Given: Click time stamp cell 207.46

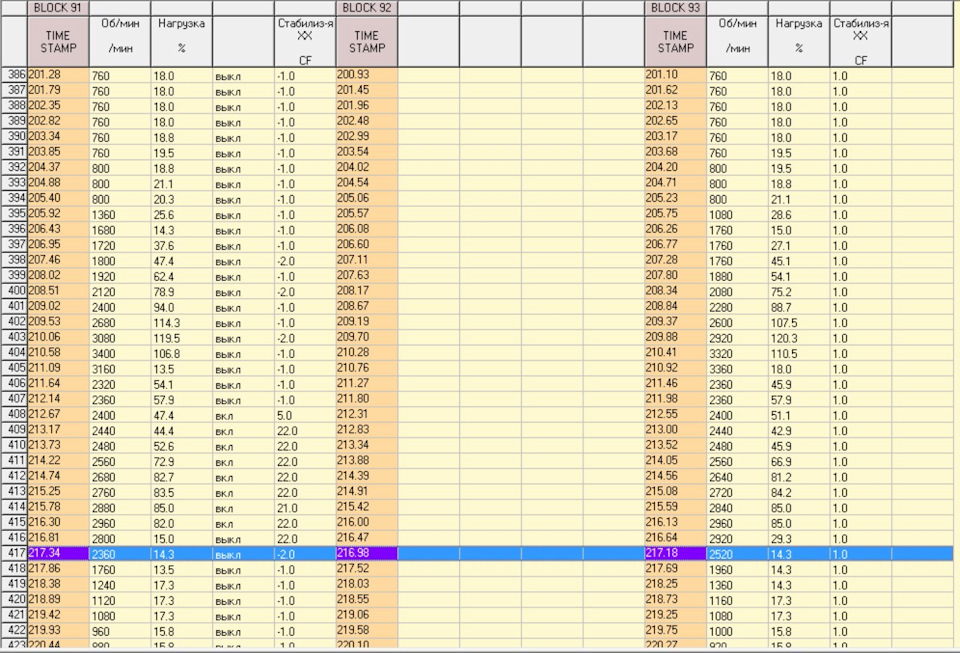Looking at the screenshot, I should pyautogui.click(x=58, y=260).
